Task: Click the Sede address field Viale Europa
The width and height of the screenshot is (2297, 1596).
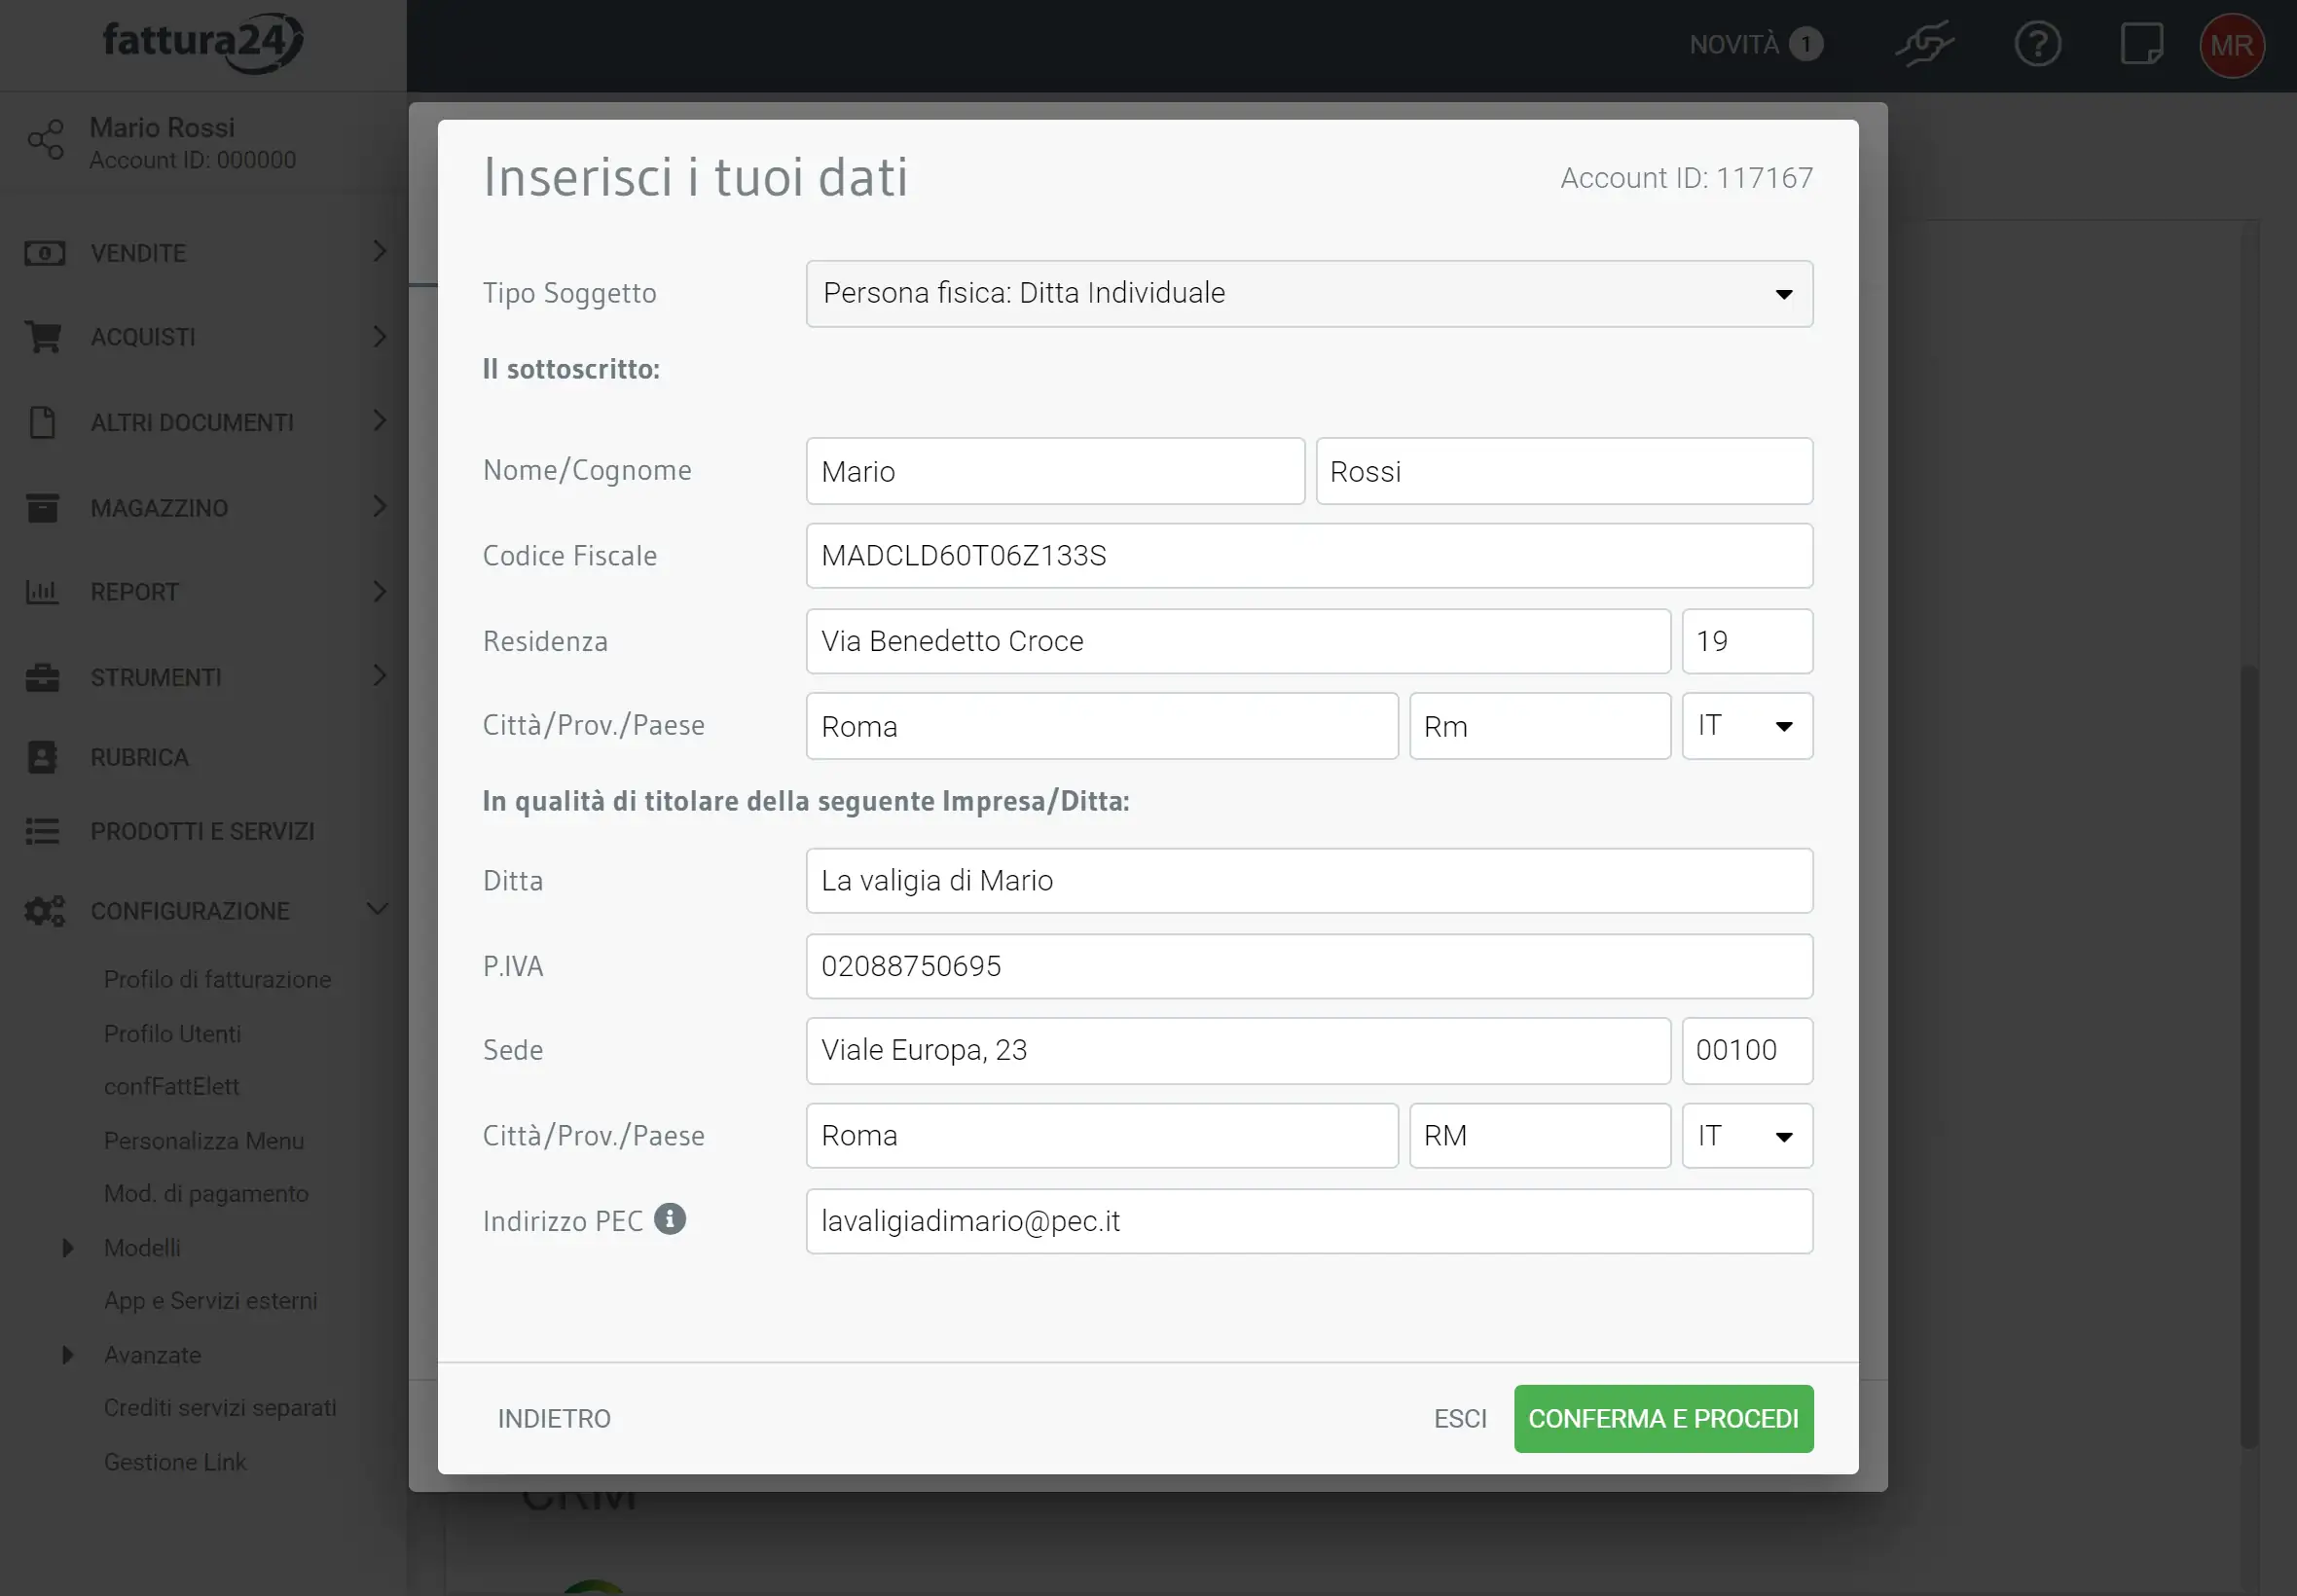Action: tap(1238, 1051)
